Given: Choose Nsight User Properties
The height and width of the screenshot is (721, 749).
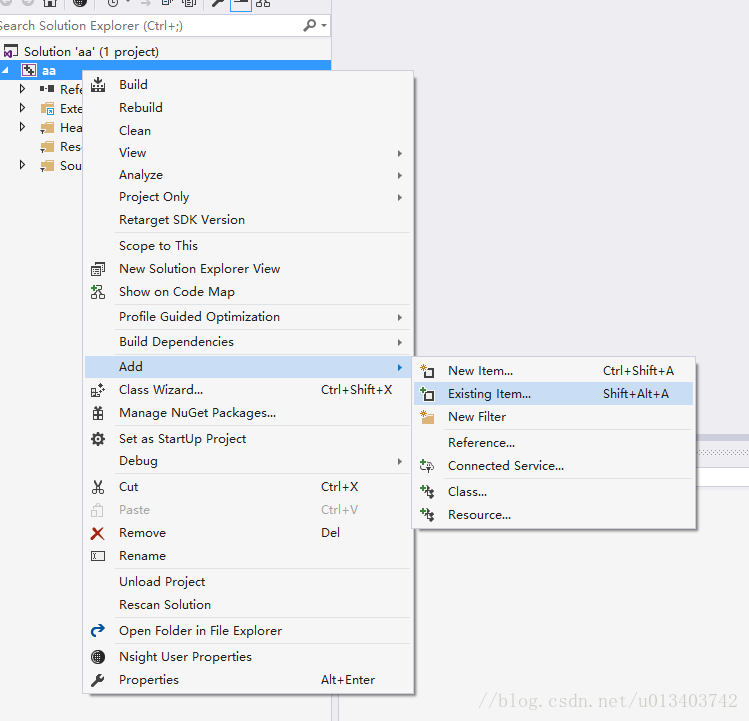Looking at the screenshot, I should tap(247, 656).
